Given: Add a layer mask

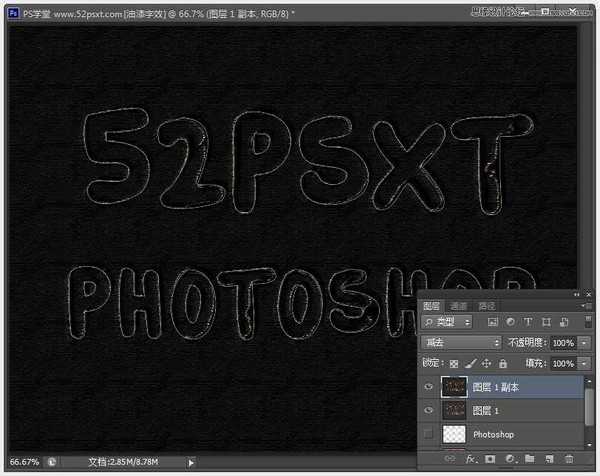Looking at the screenshot, I should click(490, 459).
